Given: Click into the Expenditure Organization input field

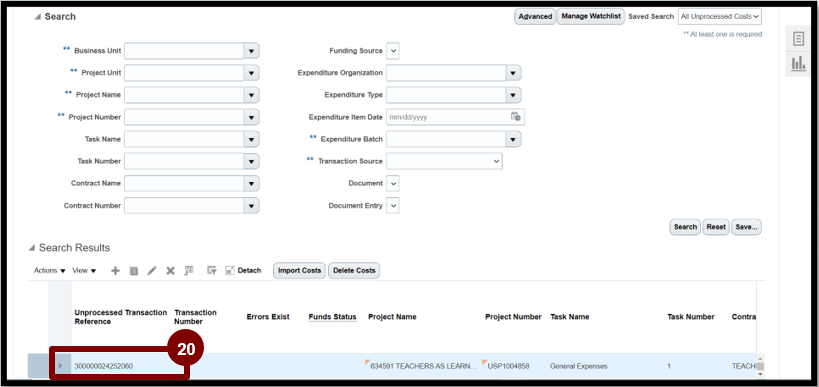Looking at the screenshot, I should (x=446, y=73).
